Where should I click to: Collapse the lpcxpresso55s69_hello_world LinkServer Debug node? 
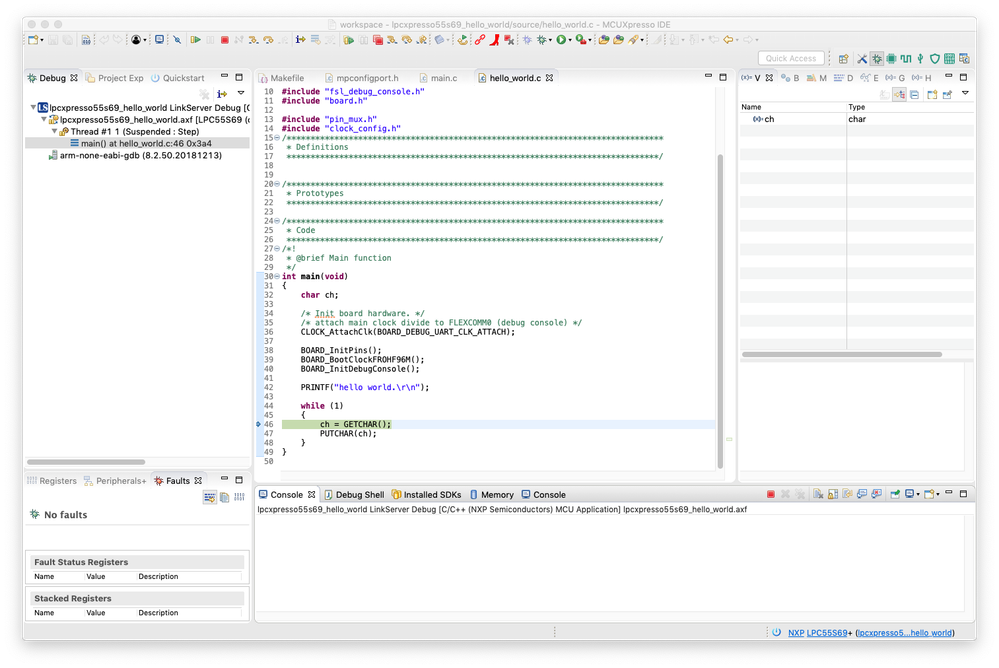coord(33,108)
